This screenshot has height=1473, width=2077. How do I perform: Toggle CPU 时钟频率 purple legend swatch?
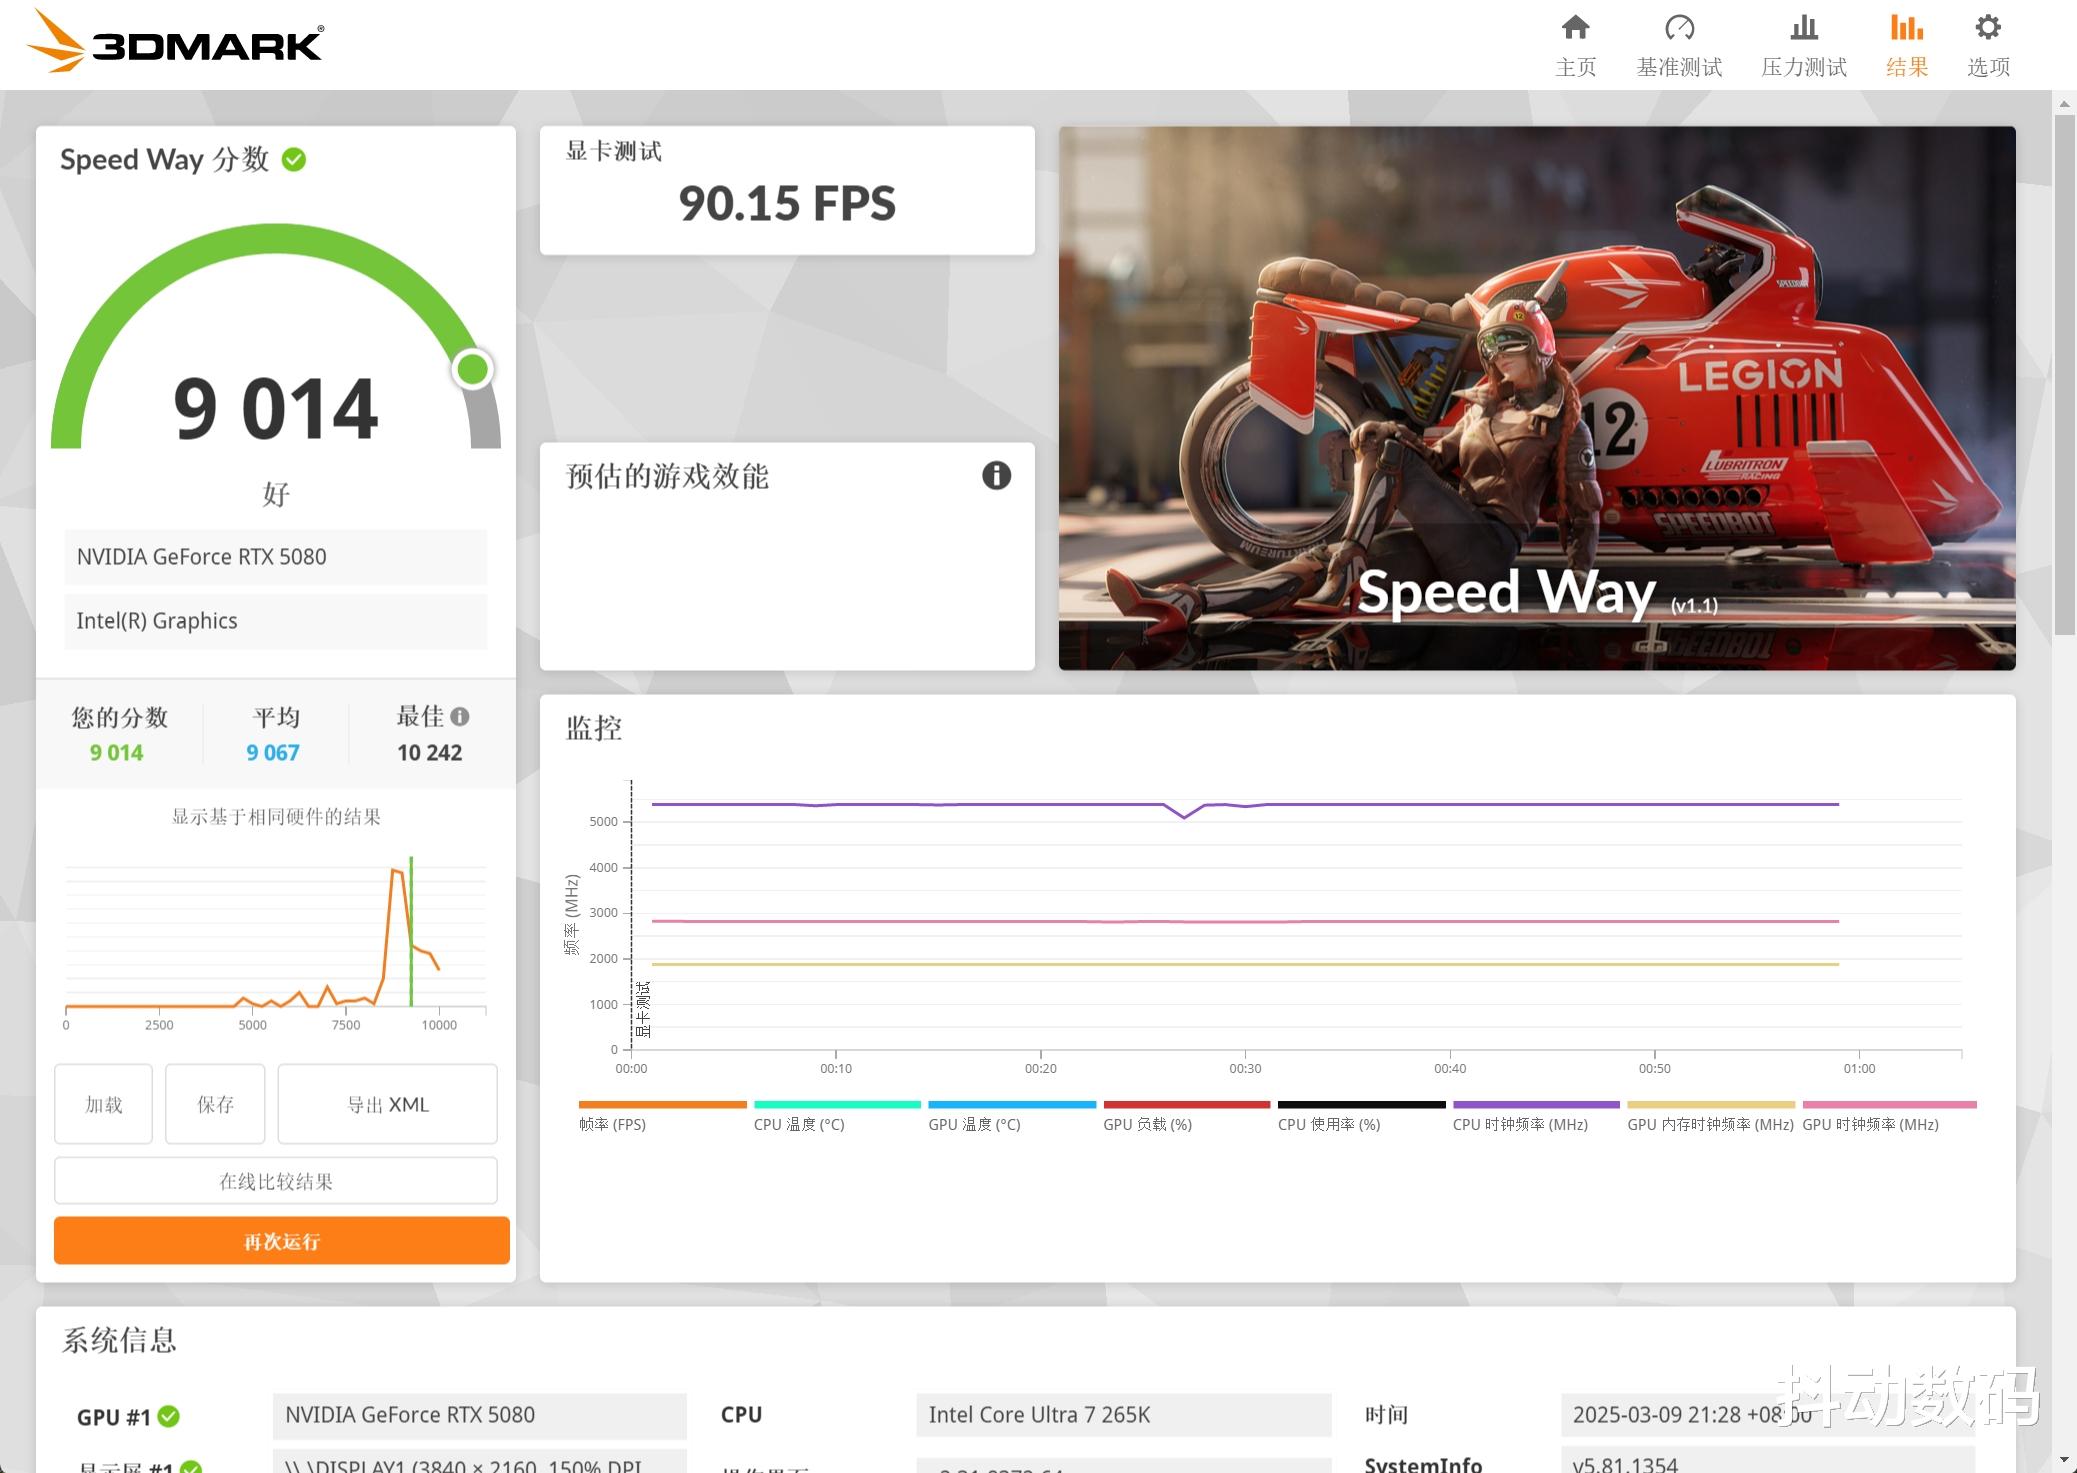[1535, 1105]
